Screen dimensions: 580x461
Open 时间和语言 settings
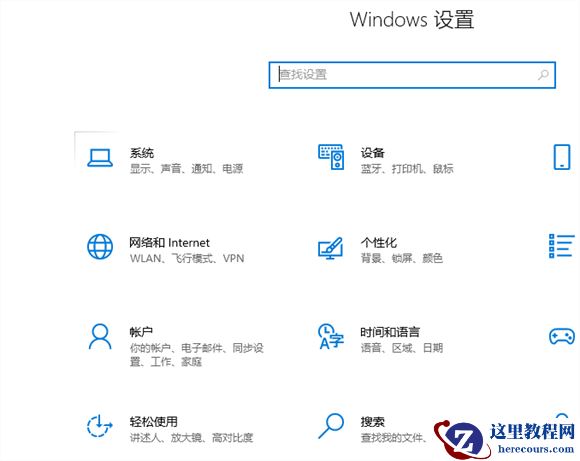pyautogui.click(x=390, y=332)
